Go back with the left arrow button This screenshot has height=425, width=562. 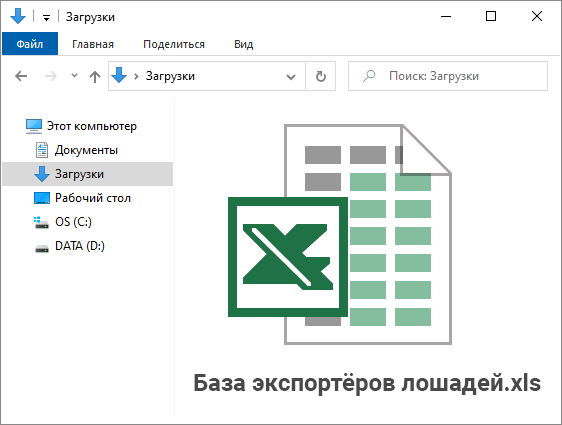pos(21,76)
